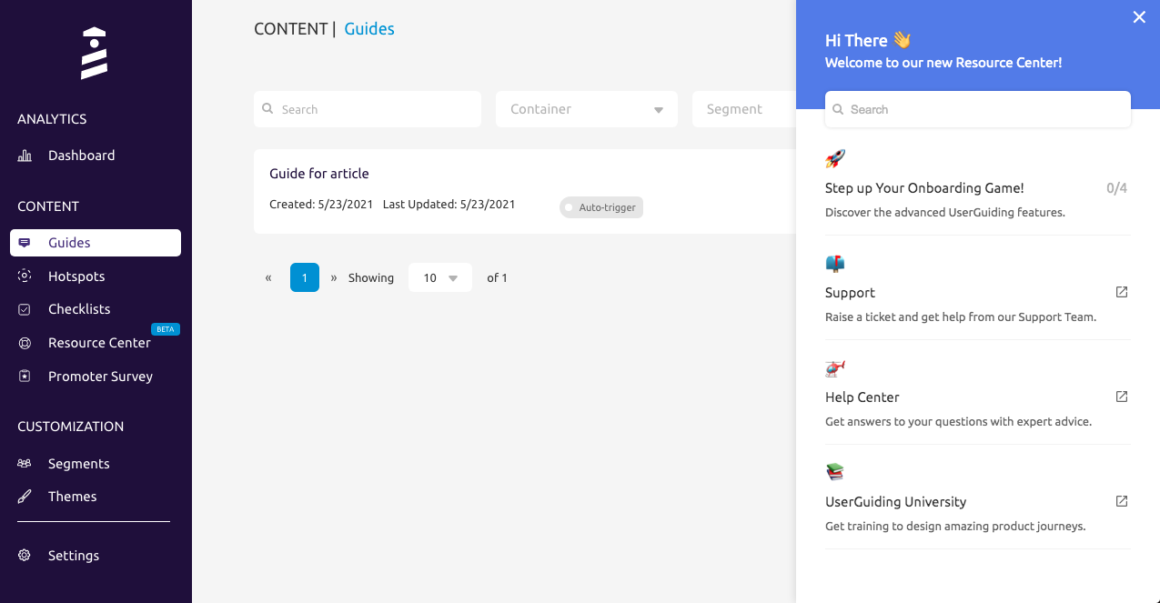Switch to the Guides tab in the header
Image resolution: width=1160 pixels, height=603 pixels.
pyautogui.click(x=369, y=28)
